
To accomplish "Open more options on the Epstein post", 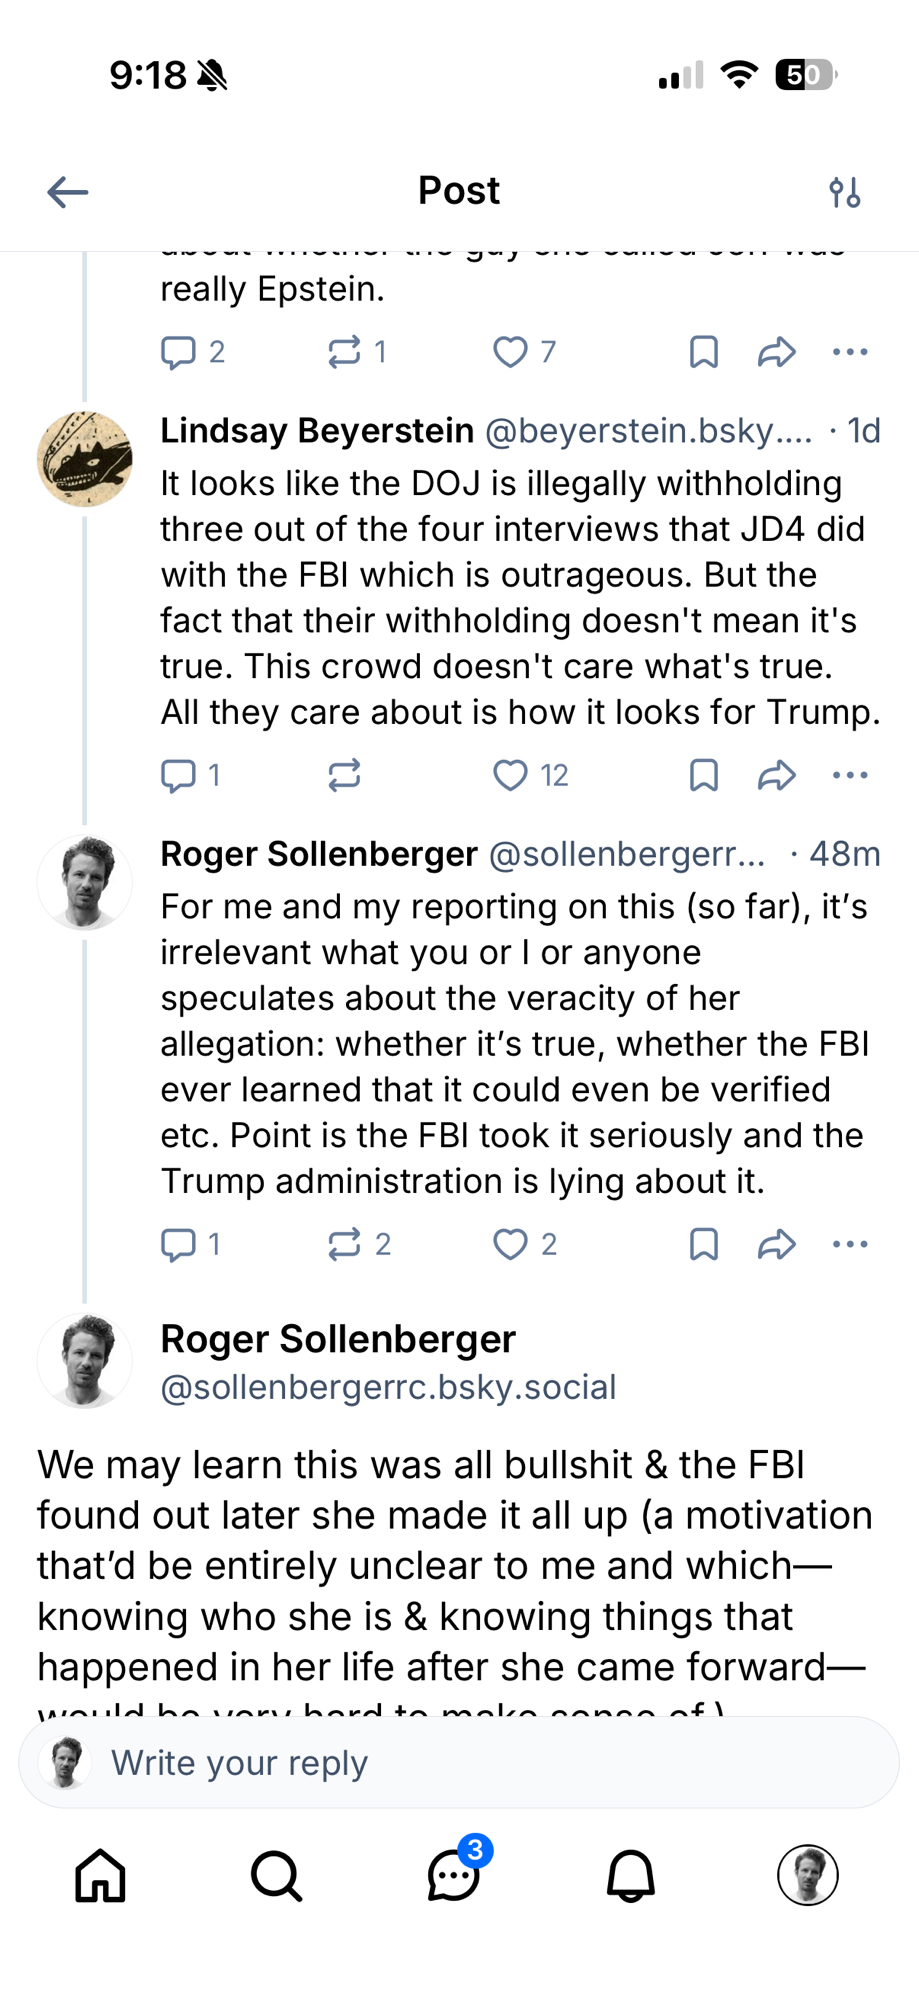I will [850, 352].
